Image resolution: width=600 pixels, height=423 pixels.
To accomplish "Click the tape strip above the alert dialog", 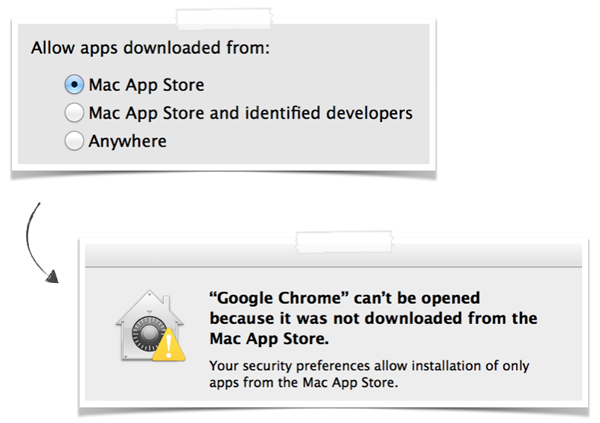I will coord(344,242).
